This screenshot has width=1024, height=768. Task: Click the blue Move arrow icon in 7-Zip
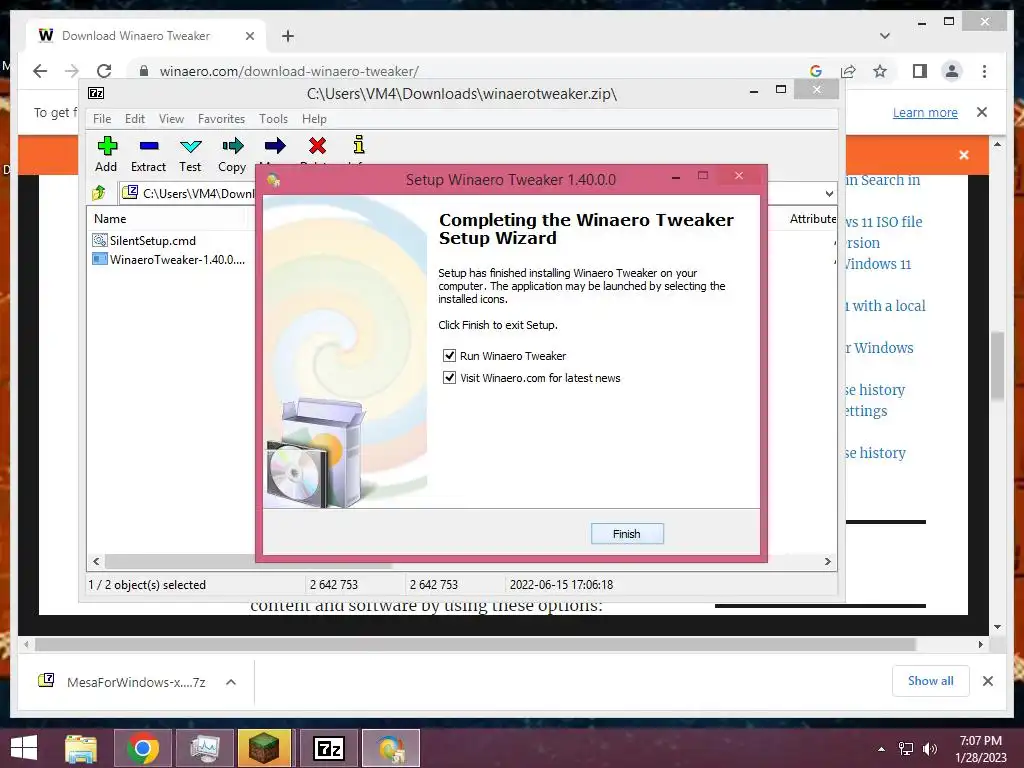pyautogui.click(x=275, y=146)
